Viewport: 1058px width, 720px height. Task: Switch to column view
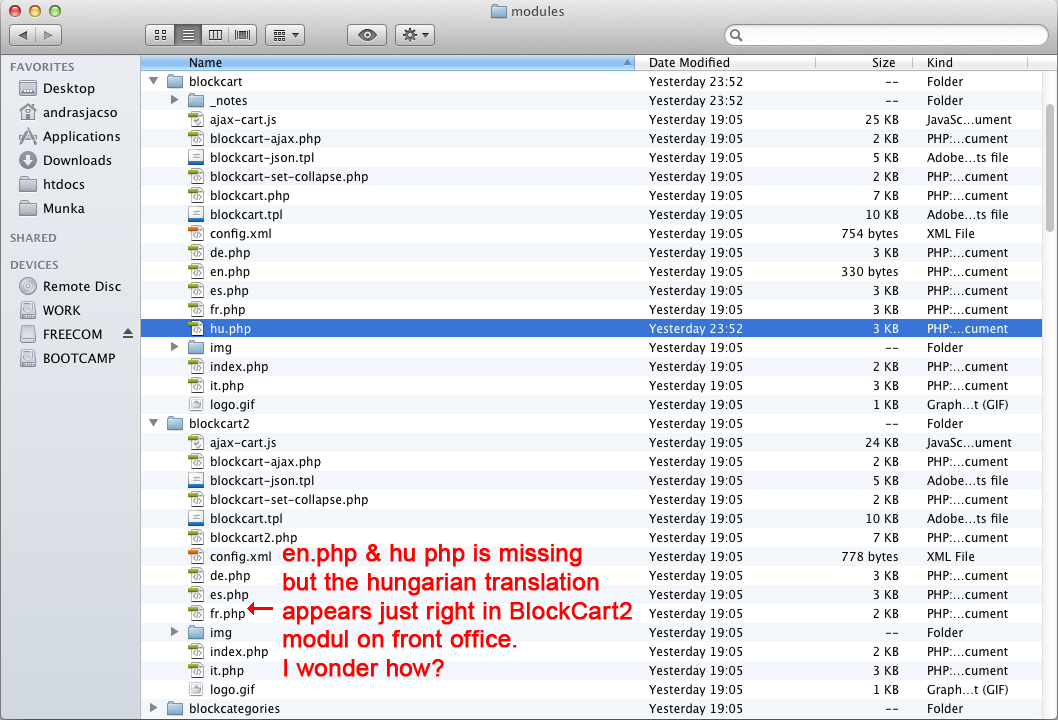(x=215, y=35)
